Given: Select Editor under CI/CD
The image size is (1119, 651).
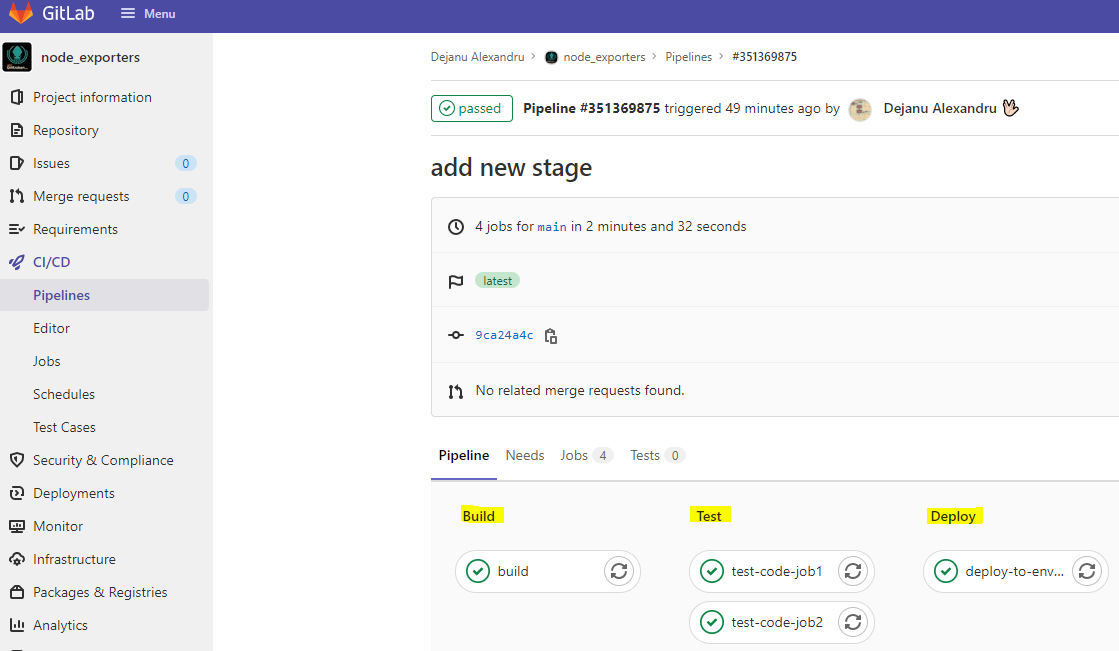Looking at the screenshot, I should click(x=51, y=328).
